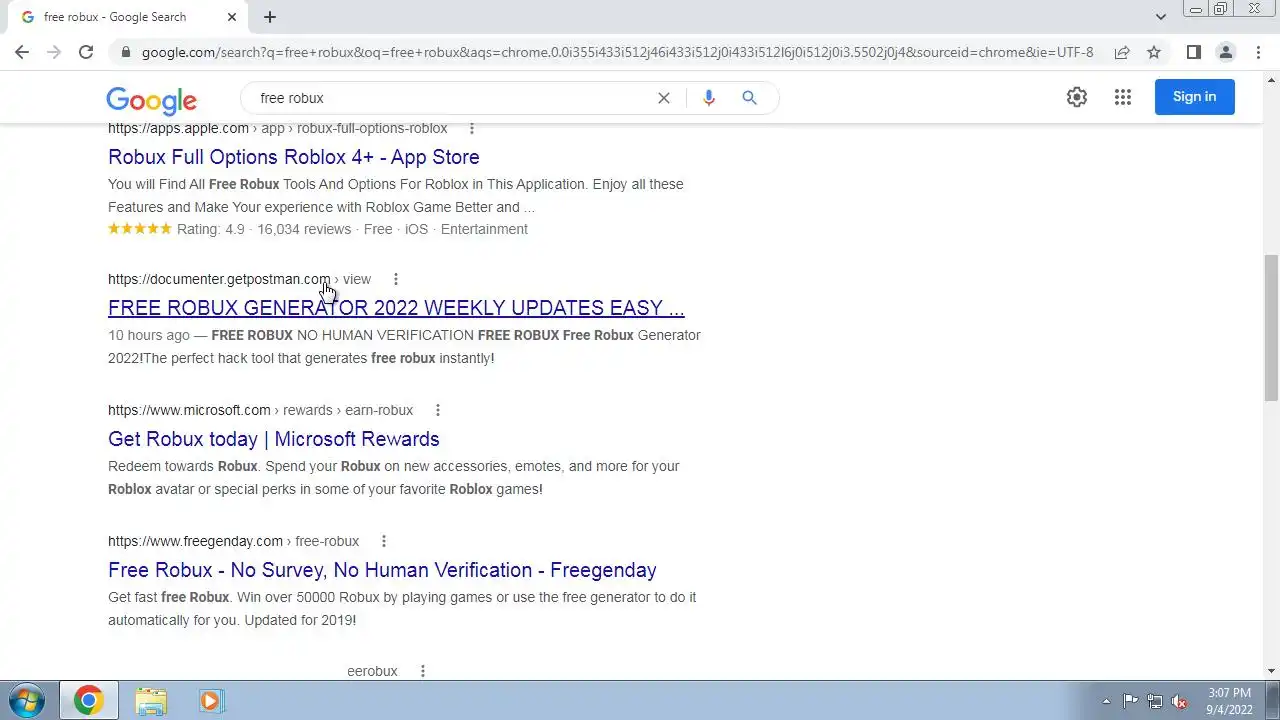Share this page icon in address bar

click(1122, 52)
